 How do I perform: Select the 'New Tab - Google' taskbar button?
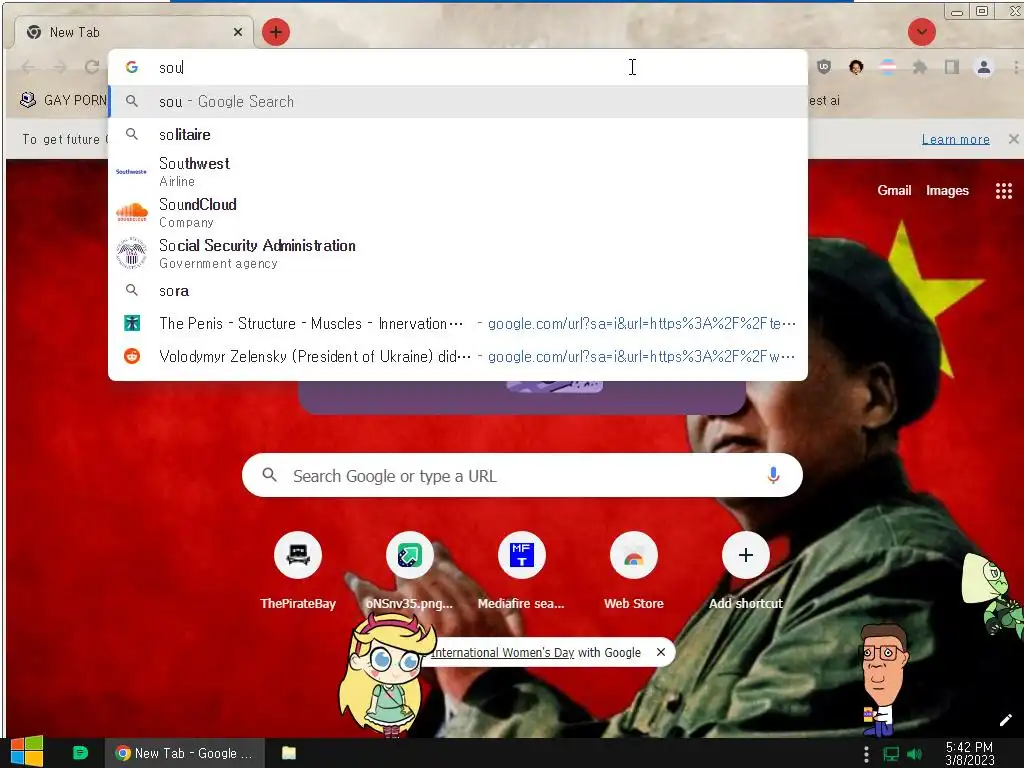[x=185, y=753]
